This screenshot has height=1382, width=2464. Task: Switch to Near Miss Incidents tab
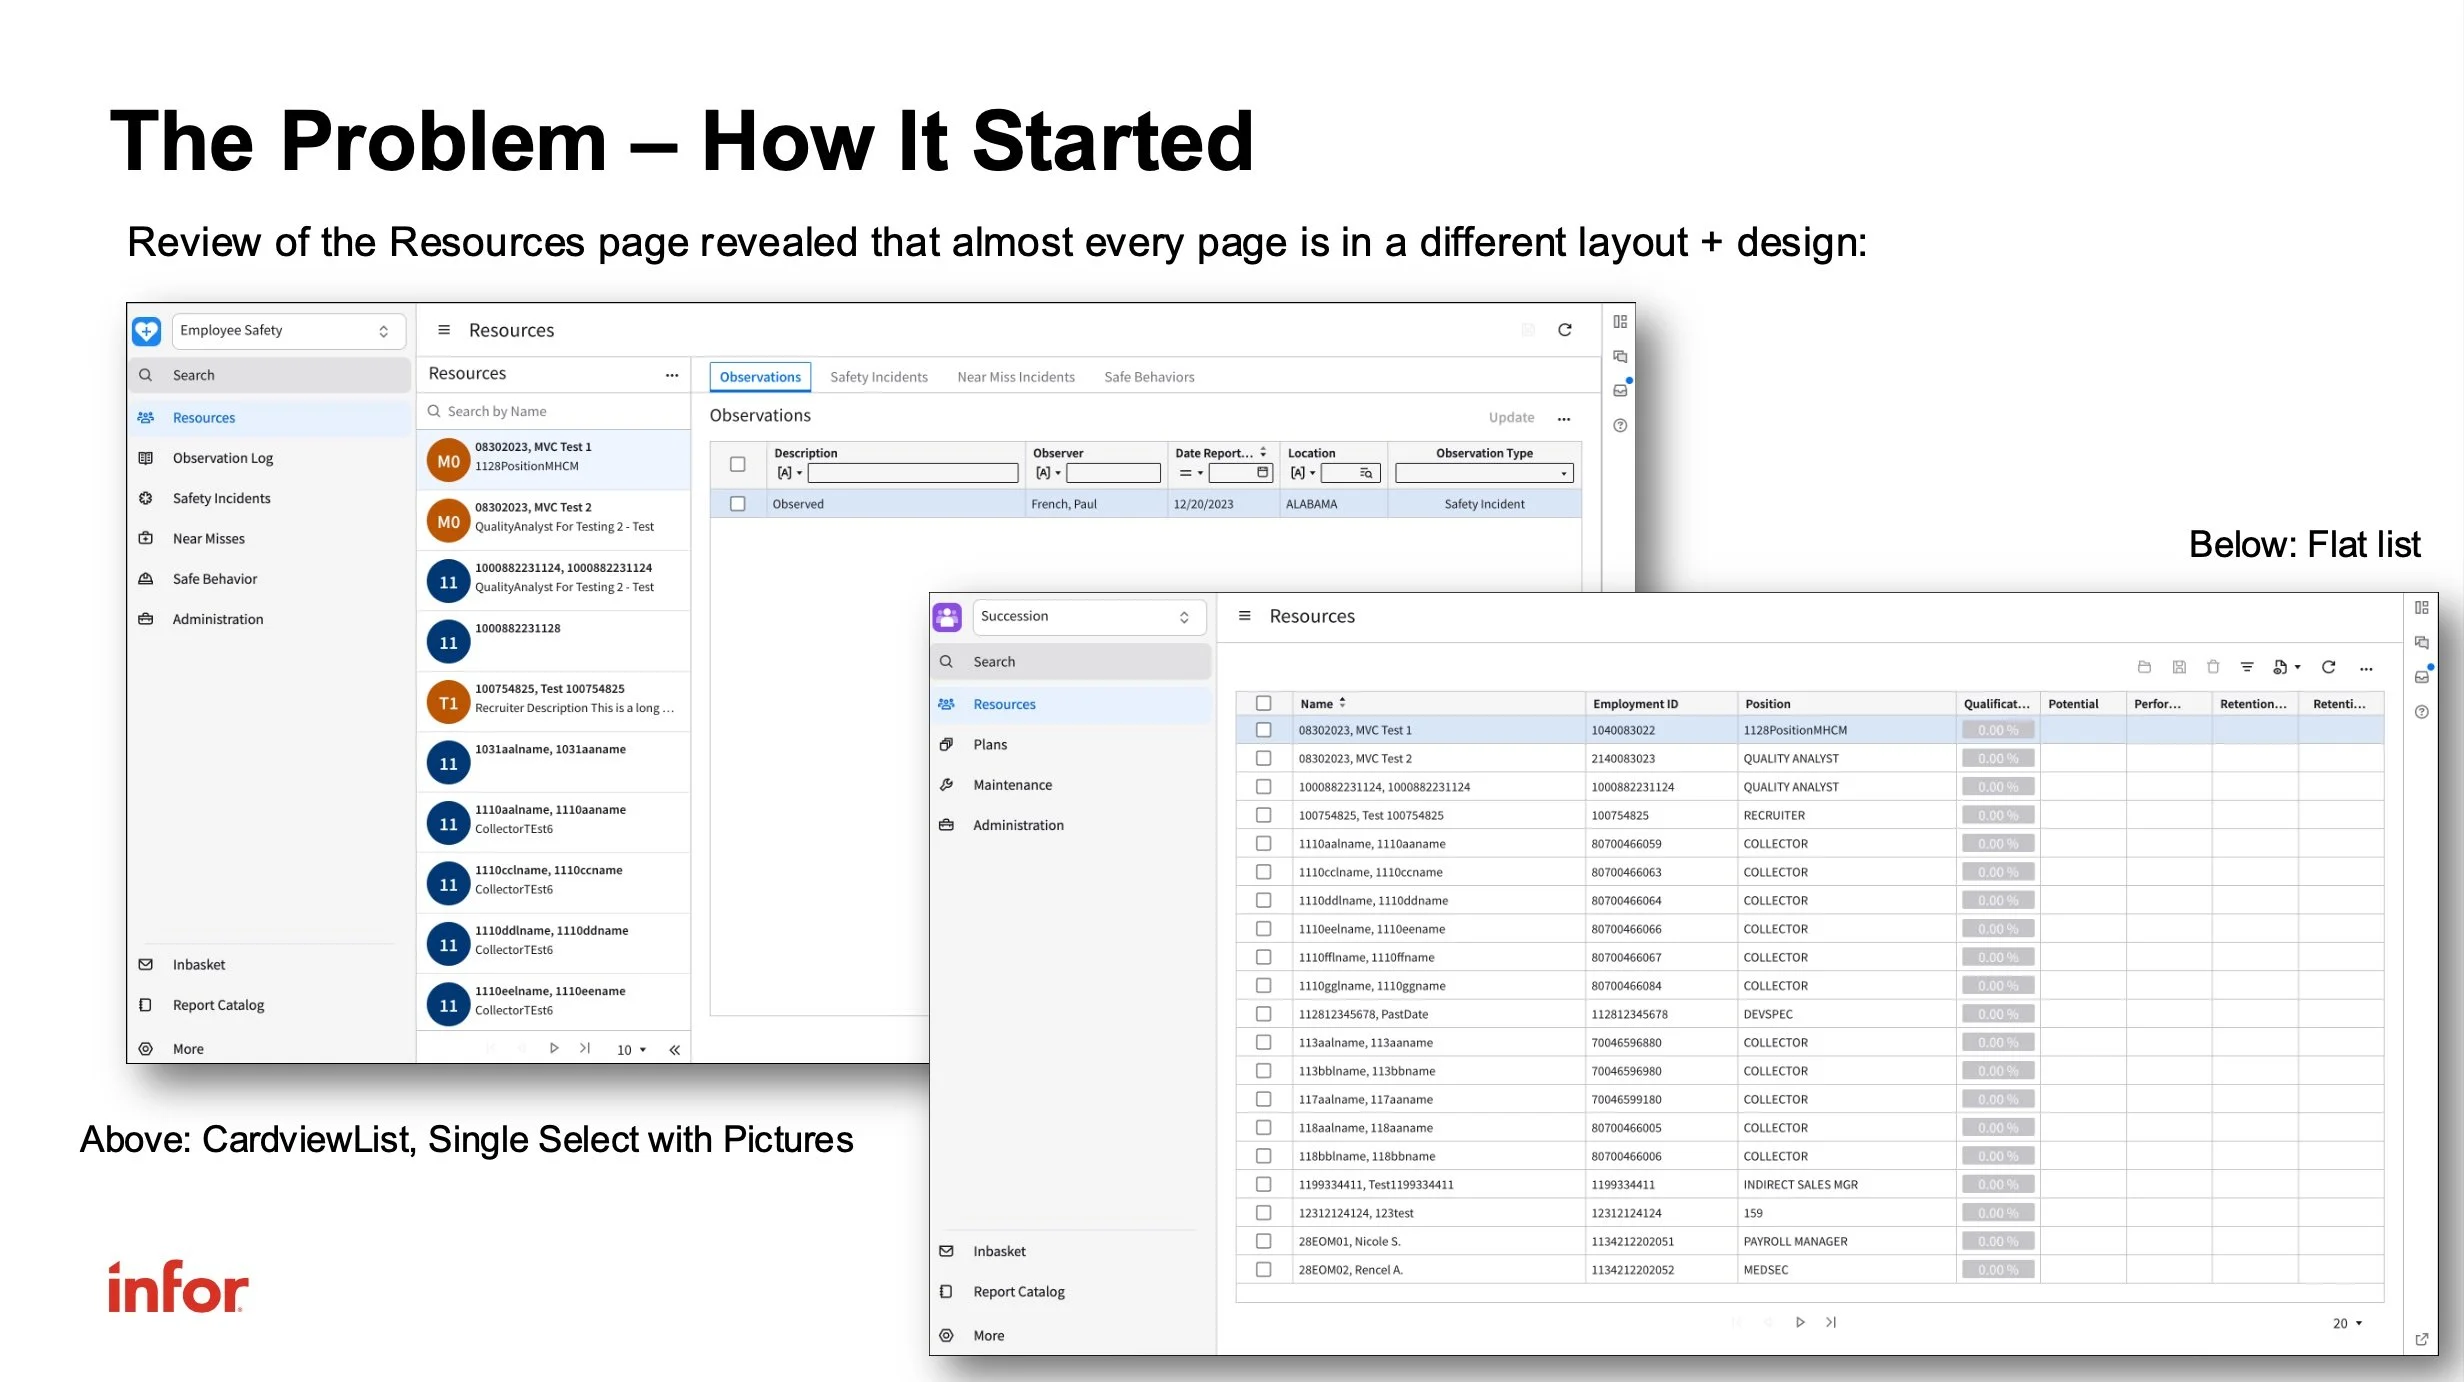coord(1015,377)
